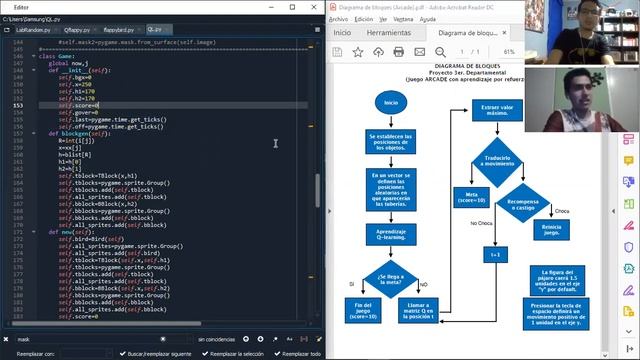Select the 'Diagrama de bloqu...' document tab
Viewport: 640px width, 360px height.
pyautogui.click(x=468, y=33)
